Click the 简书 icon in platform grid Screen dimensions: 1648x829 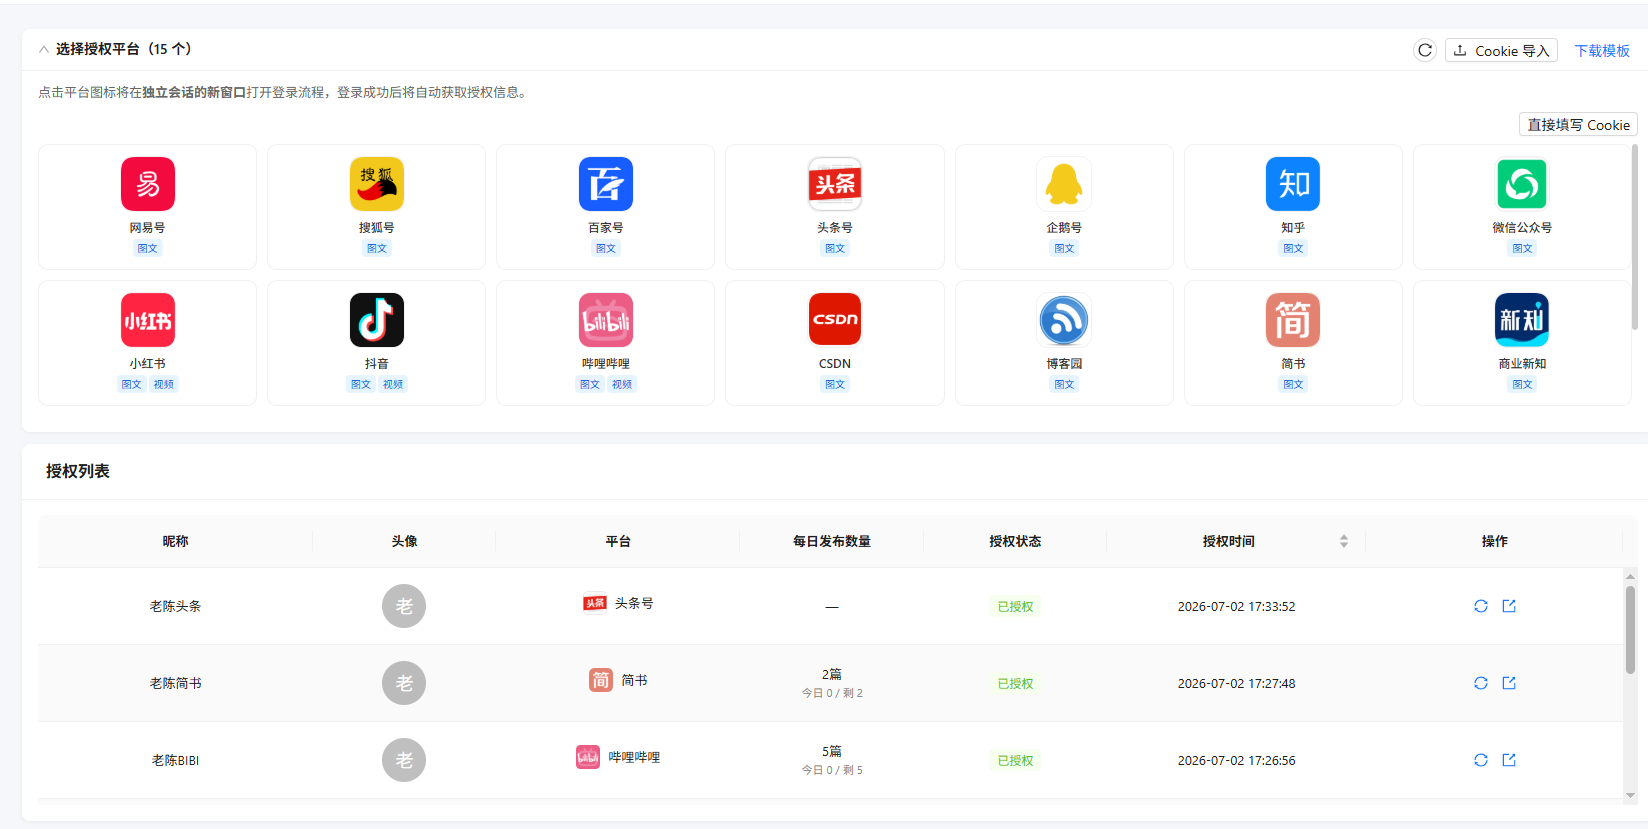click(1293, 320)
